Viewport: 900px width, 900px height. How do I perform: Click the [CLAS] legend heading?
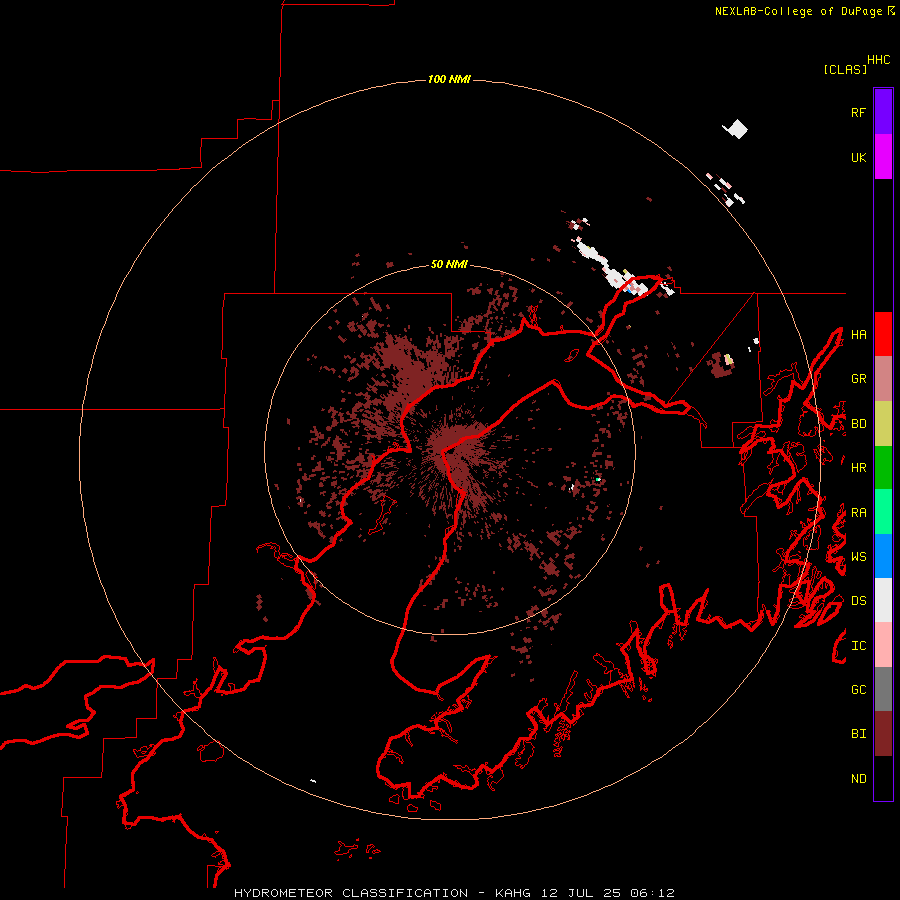845,69
